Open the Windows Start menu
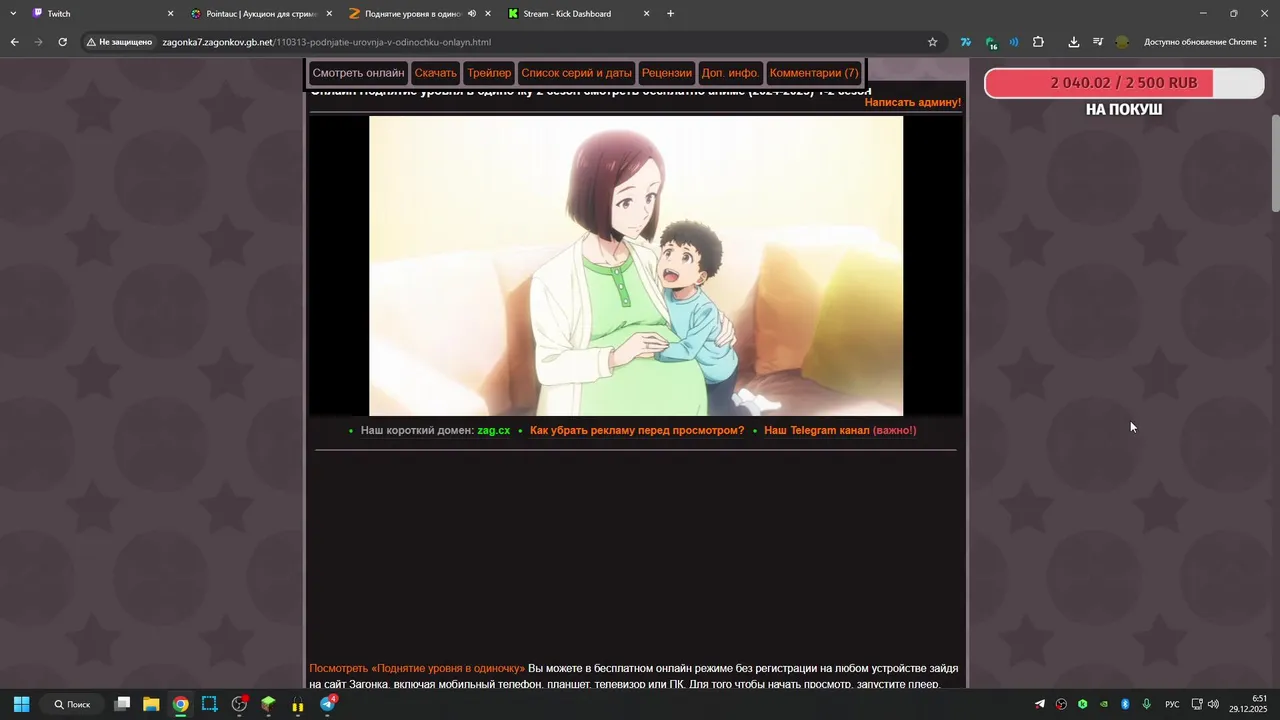 [x=21, y=704]
